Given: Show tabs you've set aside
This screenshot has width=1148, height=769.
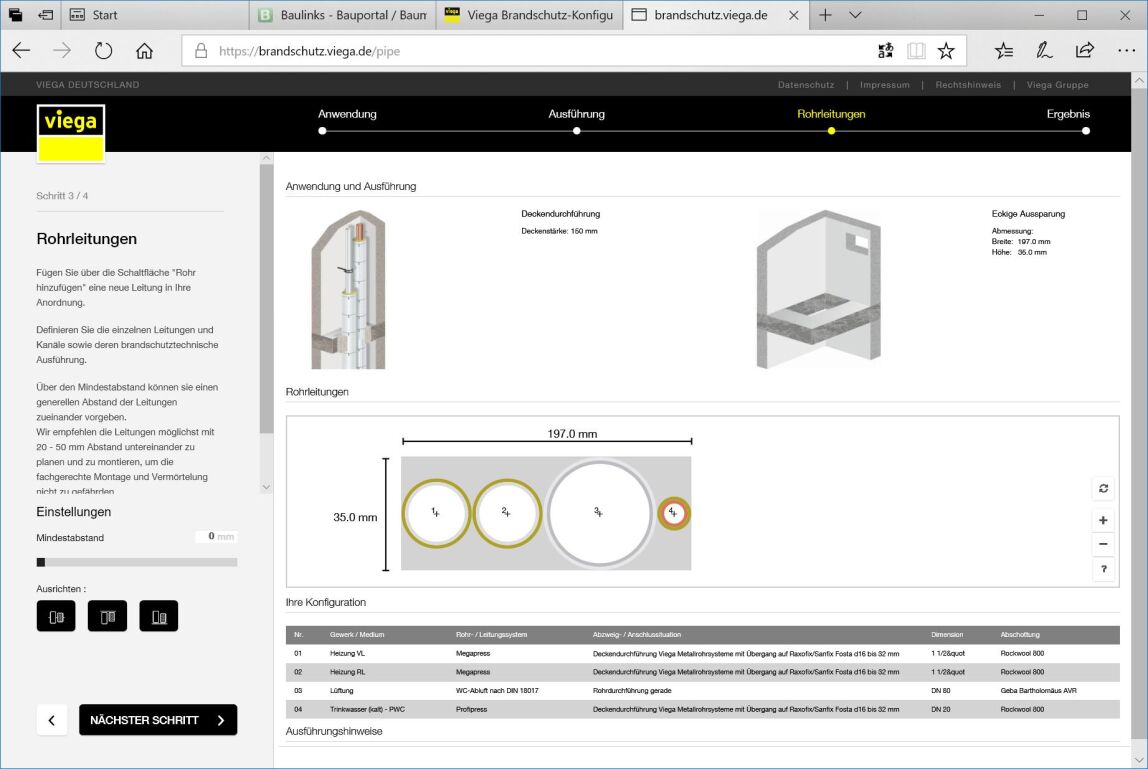Looking at the screenshot, I should coord(15,15).
